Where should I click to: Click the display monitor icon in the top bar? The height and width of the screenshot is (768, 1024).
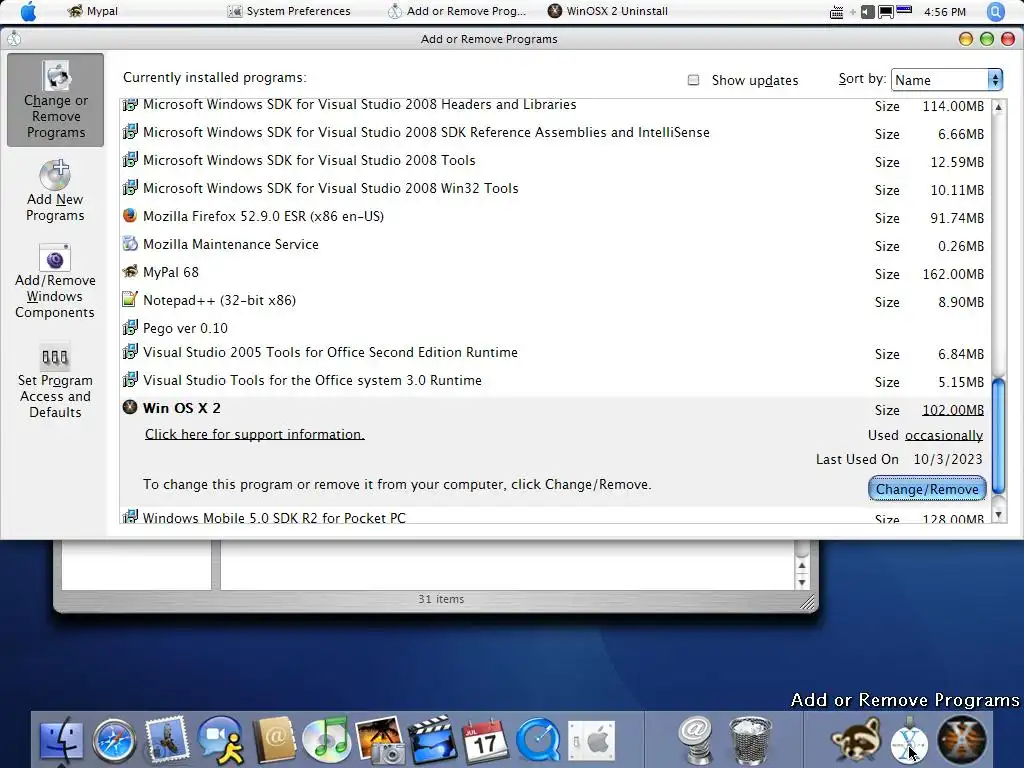point(886,12)
